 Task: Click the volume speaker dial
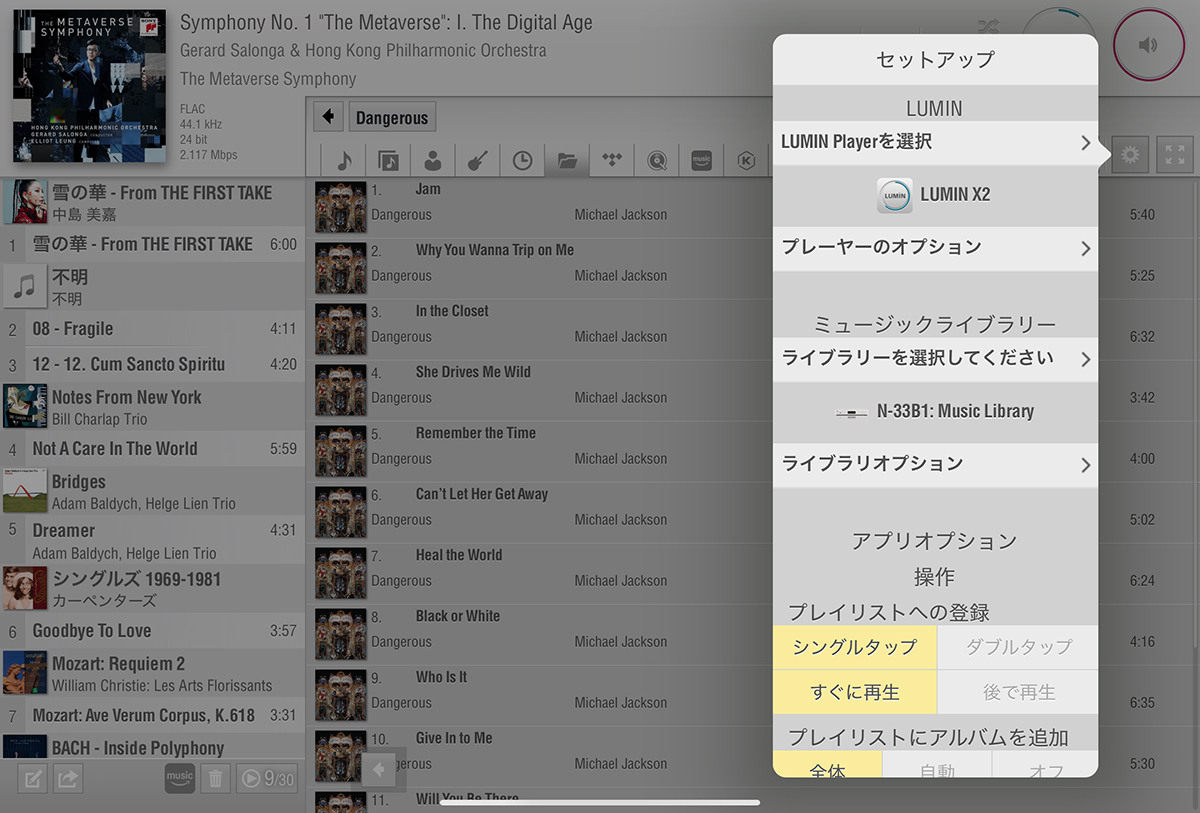pyautogui.click(x=1148, y=45)
